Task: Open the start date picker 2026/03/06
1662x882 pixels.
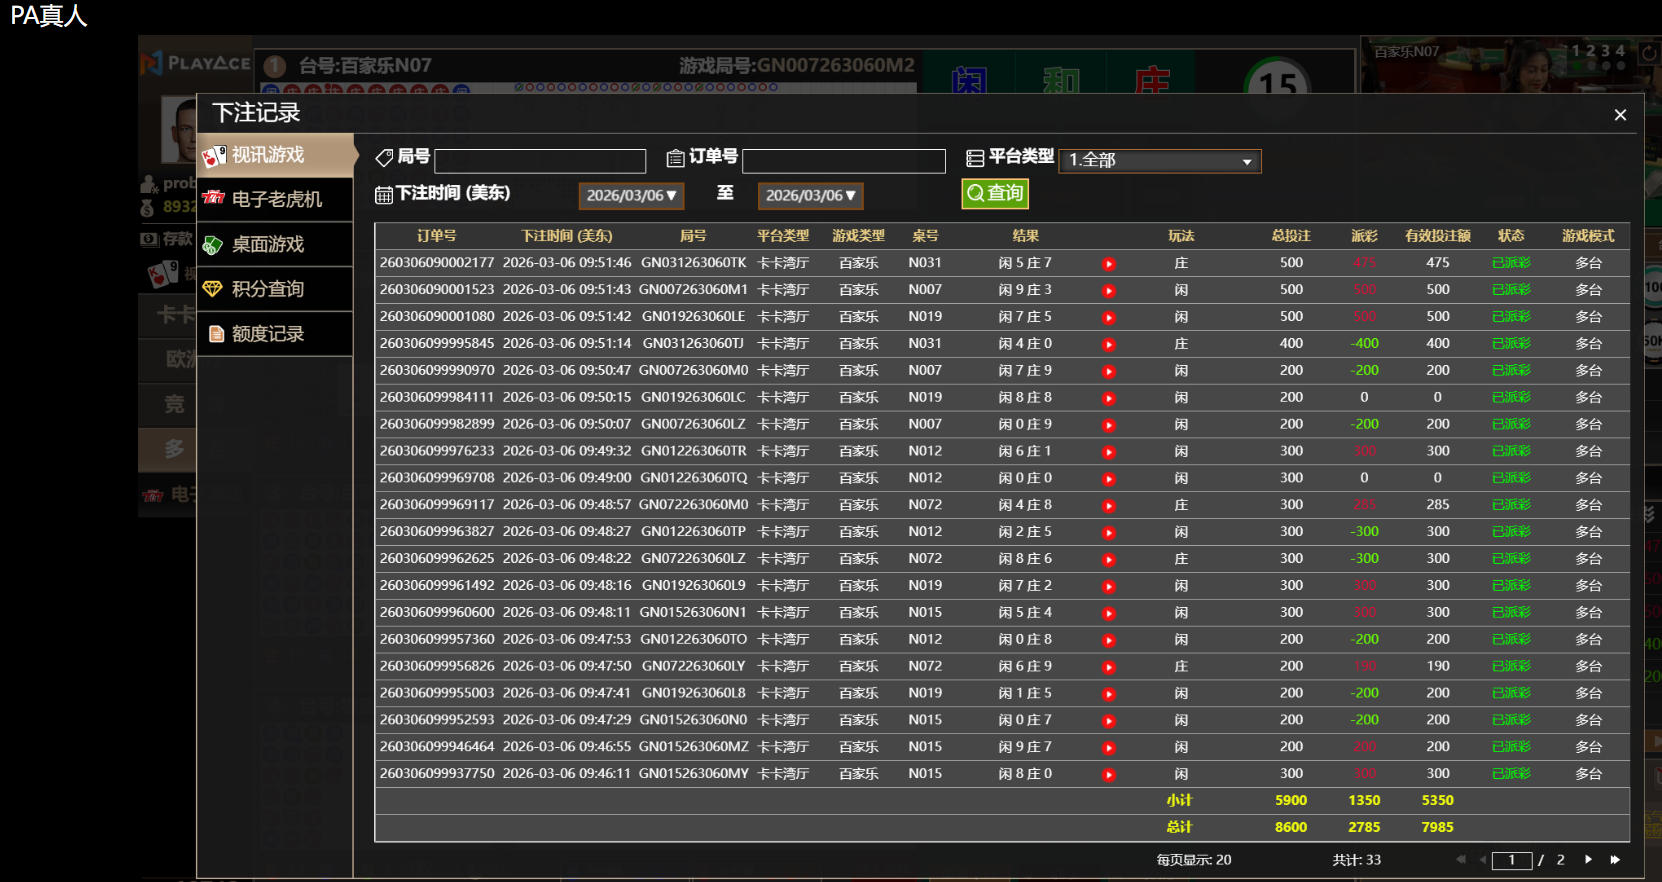Action: click(x=631, y=196)
